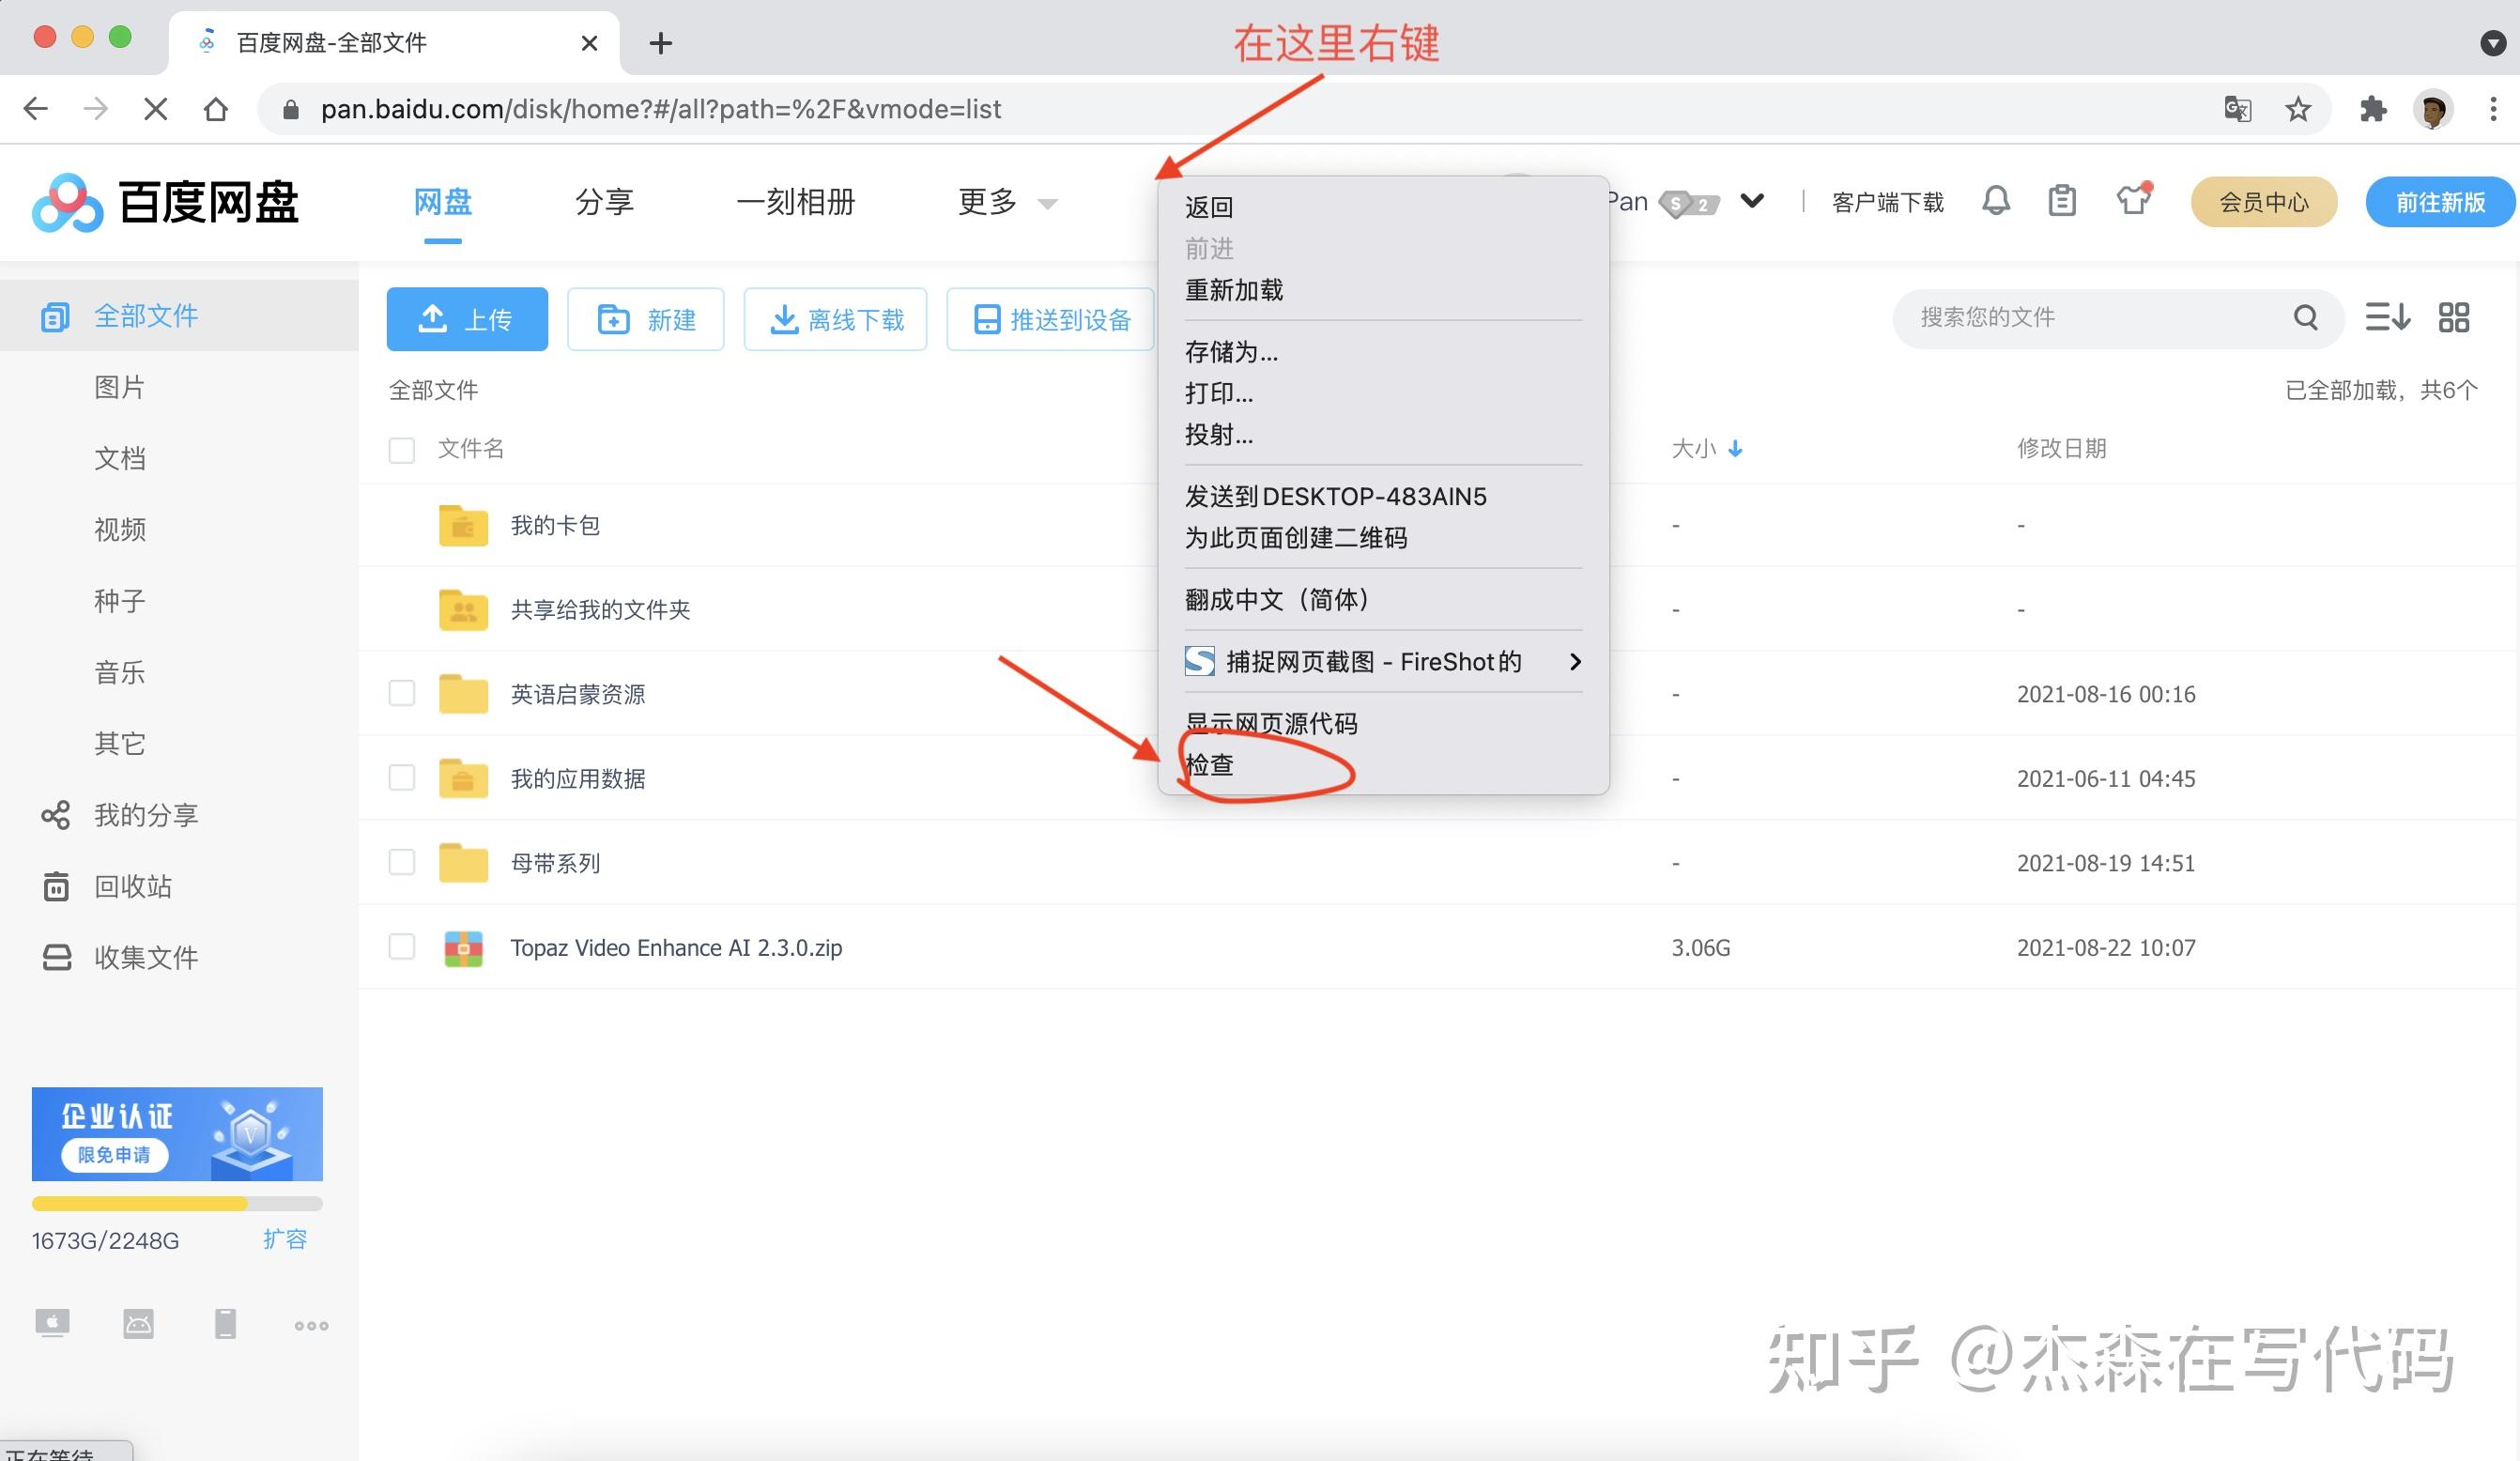The image size is (2520, 1461).
Task: Toggle the select-all checkbox beside 文件名
Action: click(402, 450)
